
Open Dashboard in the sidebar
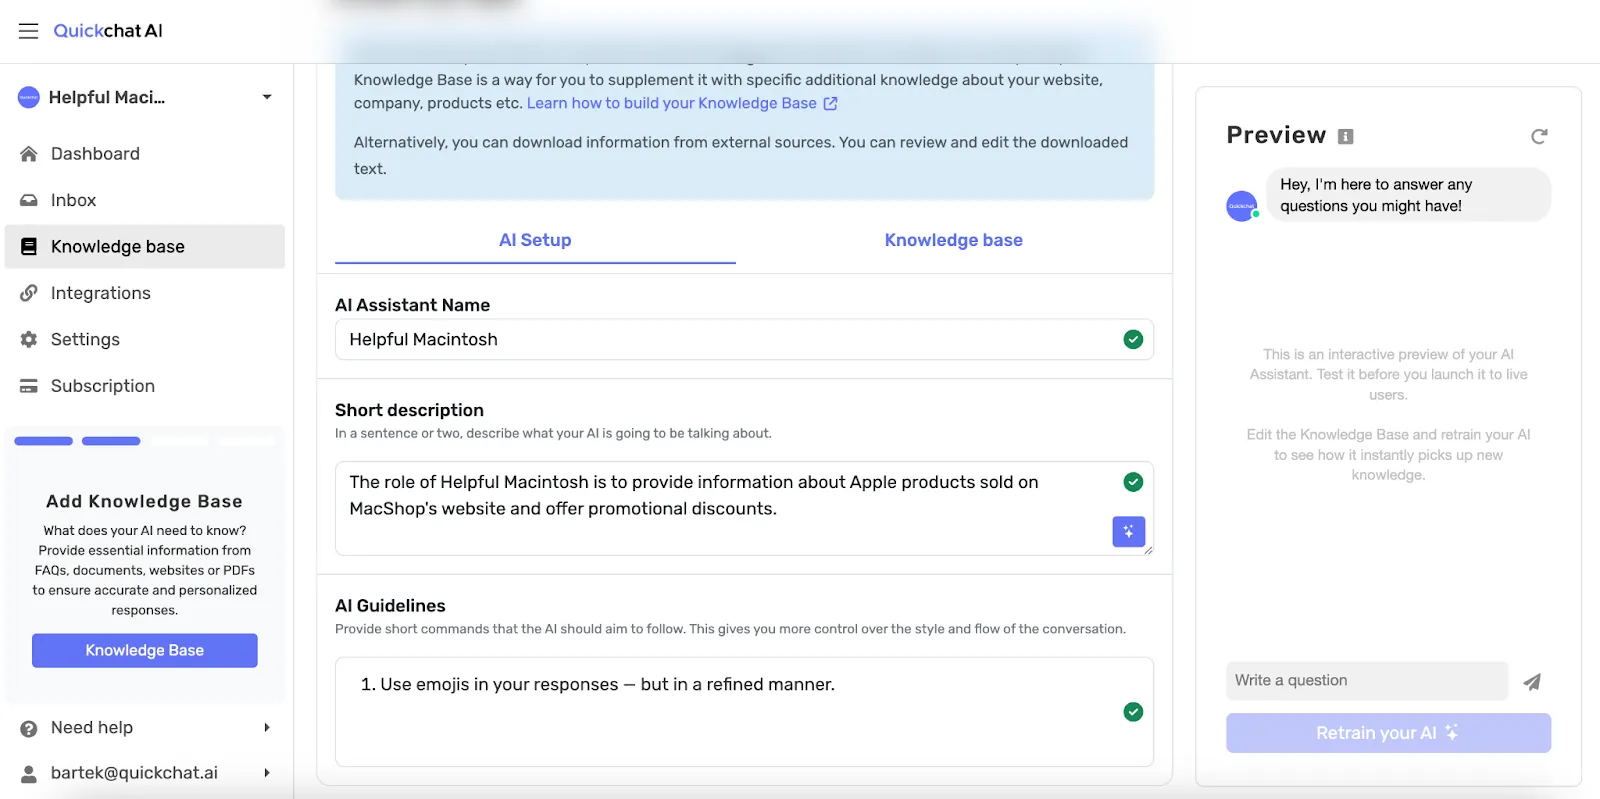tap(145, 154)
